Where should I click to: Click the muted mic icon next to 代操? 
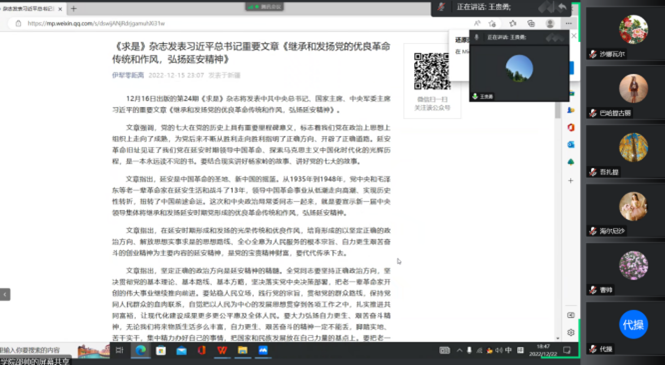tap(593, 349)
